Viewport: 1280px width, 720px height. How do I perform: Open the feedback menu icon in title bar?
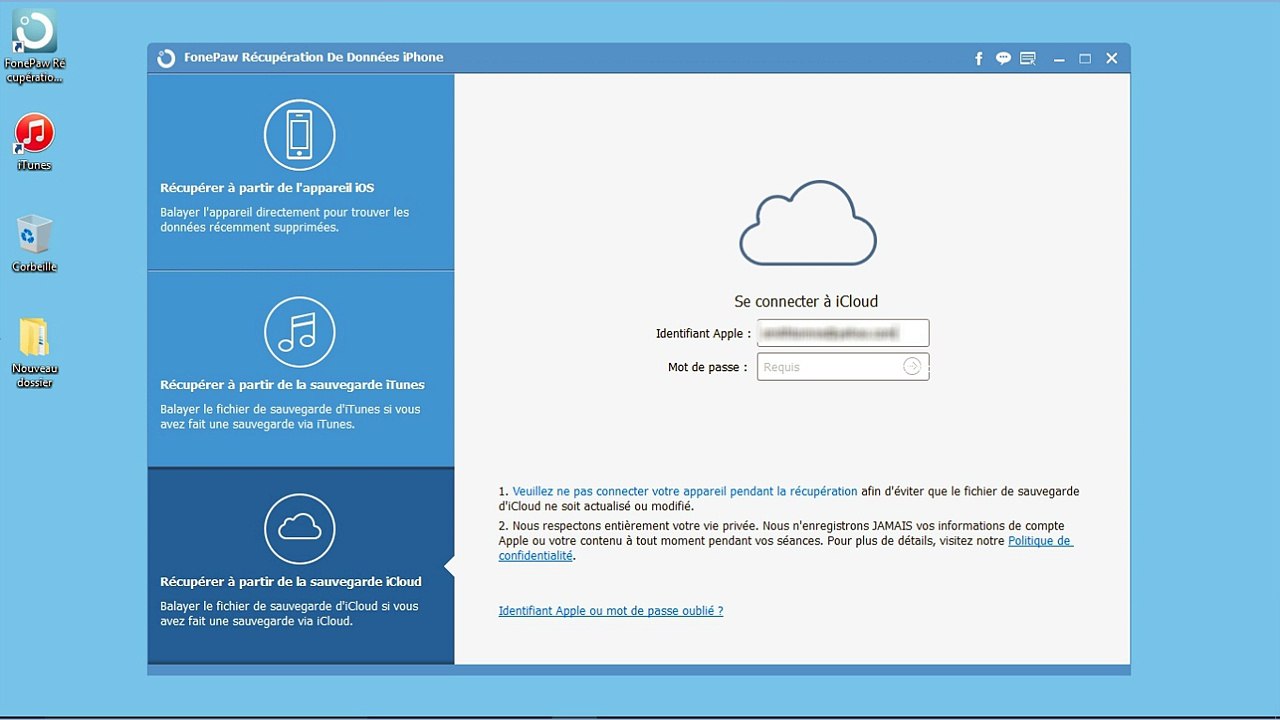coord(1028,59)
